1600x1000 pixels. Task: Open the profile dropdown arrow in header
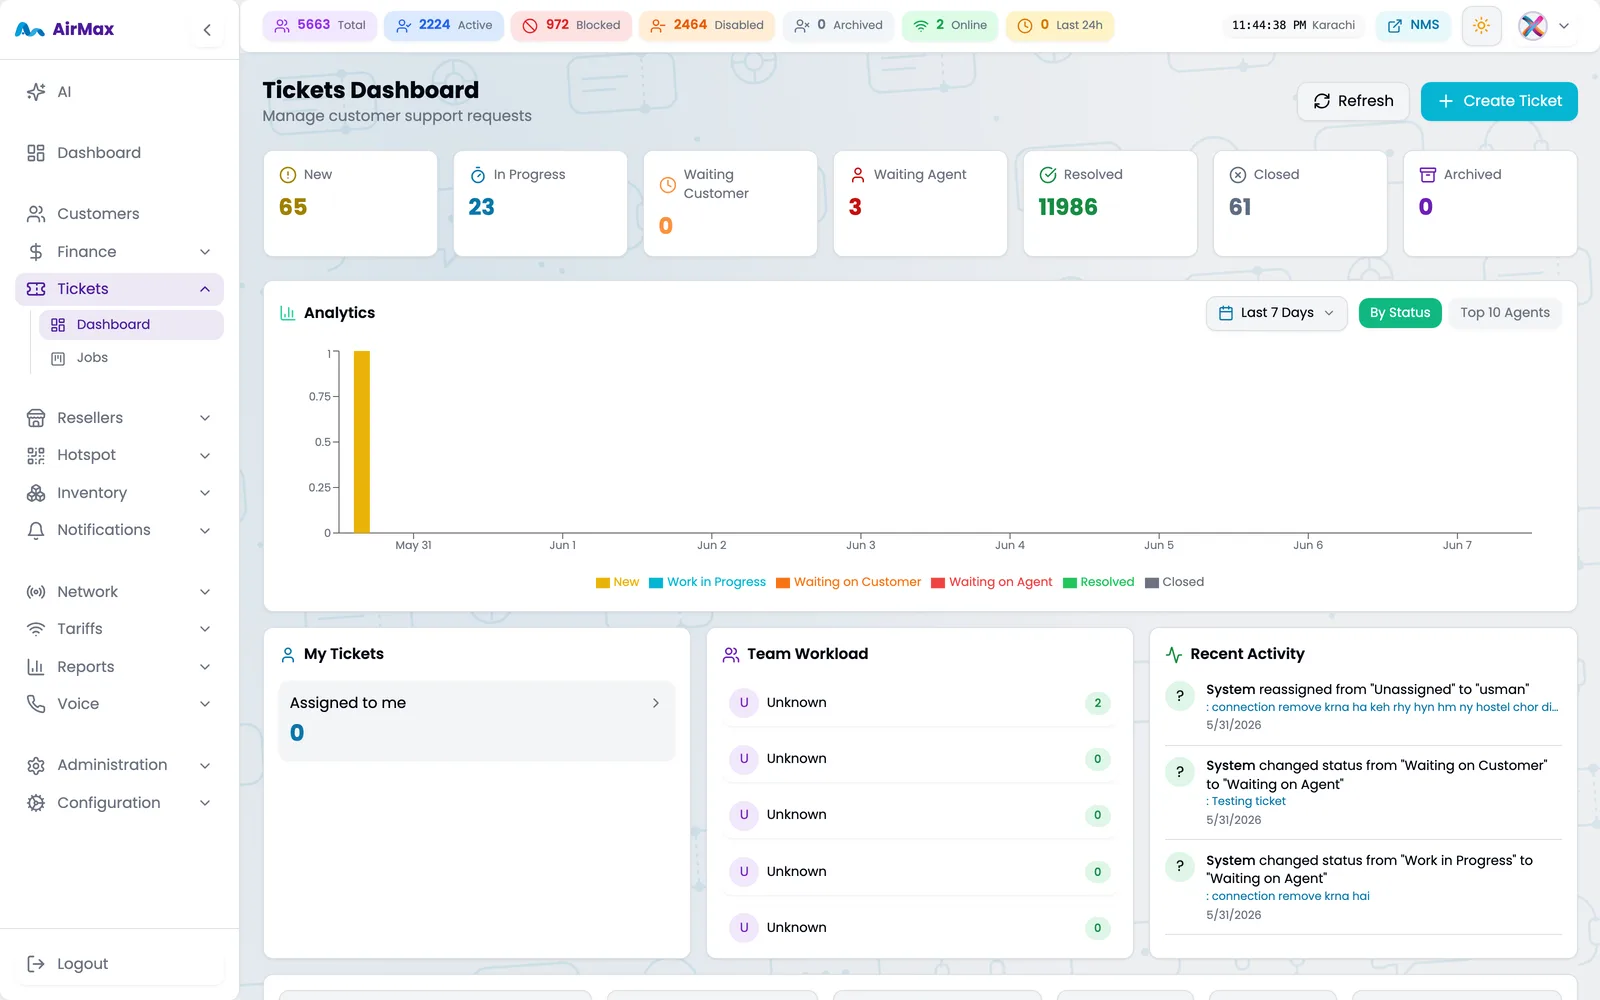click(1564, 26)
